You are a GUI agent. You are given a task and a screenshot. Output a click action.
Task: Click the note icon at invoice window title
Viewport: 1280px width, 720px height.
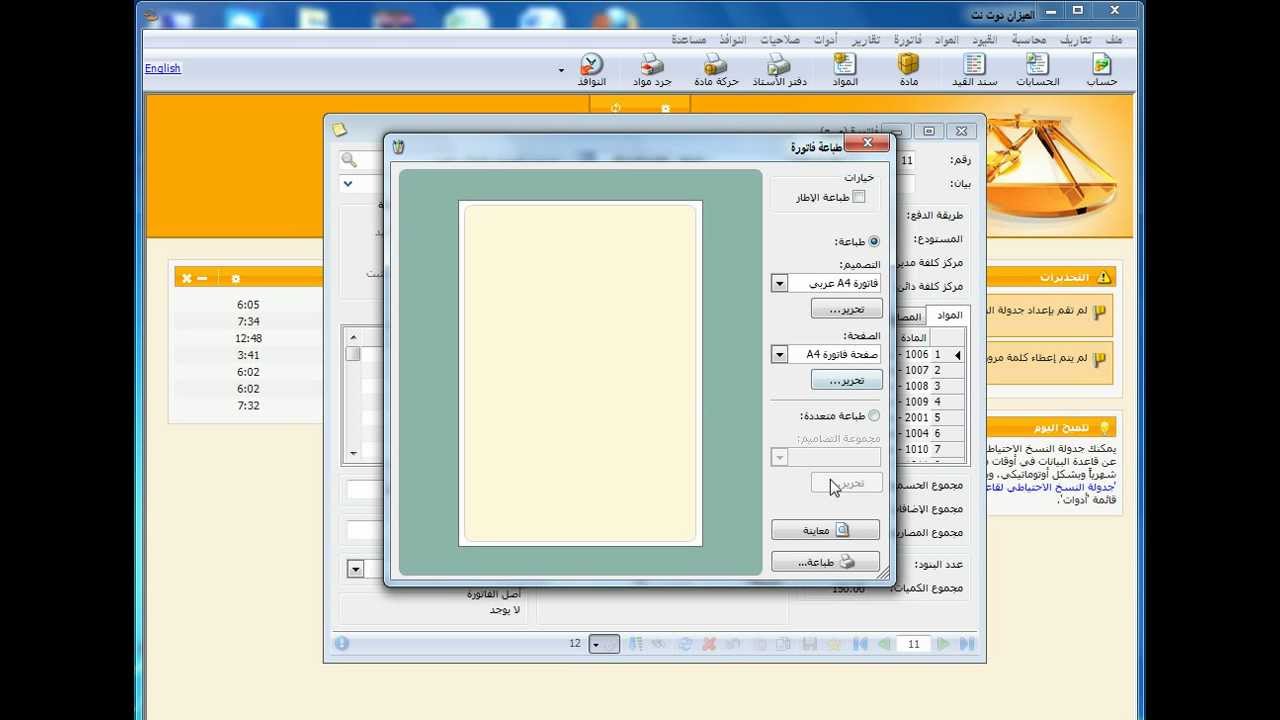coord(340,130)
